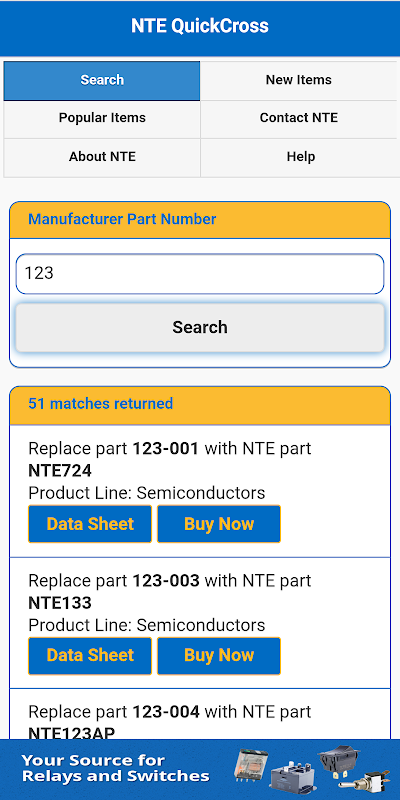
Task: Click the Search button below the part number
Action: pyautogui.click(x=200, y=328)
